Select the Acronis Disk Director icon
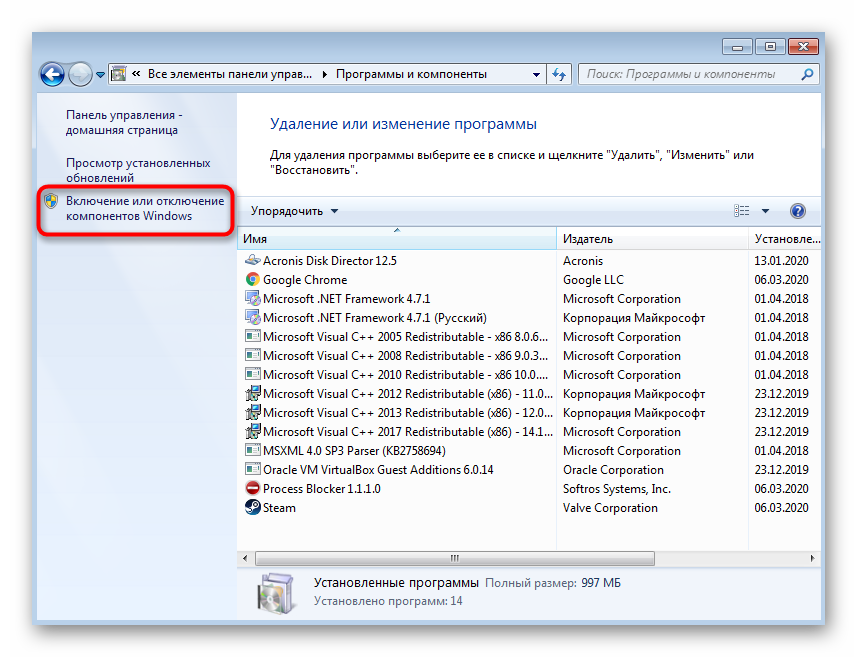Viewport: 857px width, 657px height. 253,261
